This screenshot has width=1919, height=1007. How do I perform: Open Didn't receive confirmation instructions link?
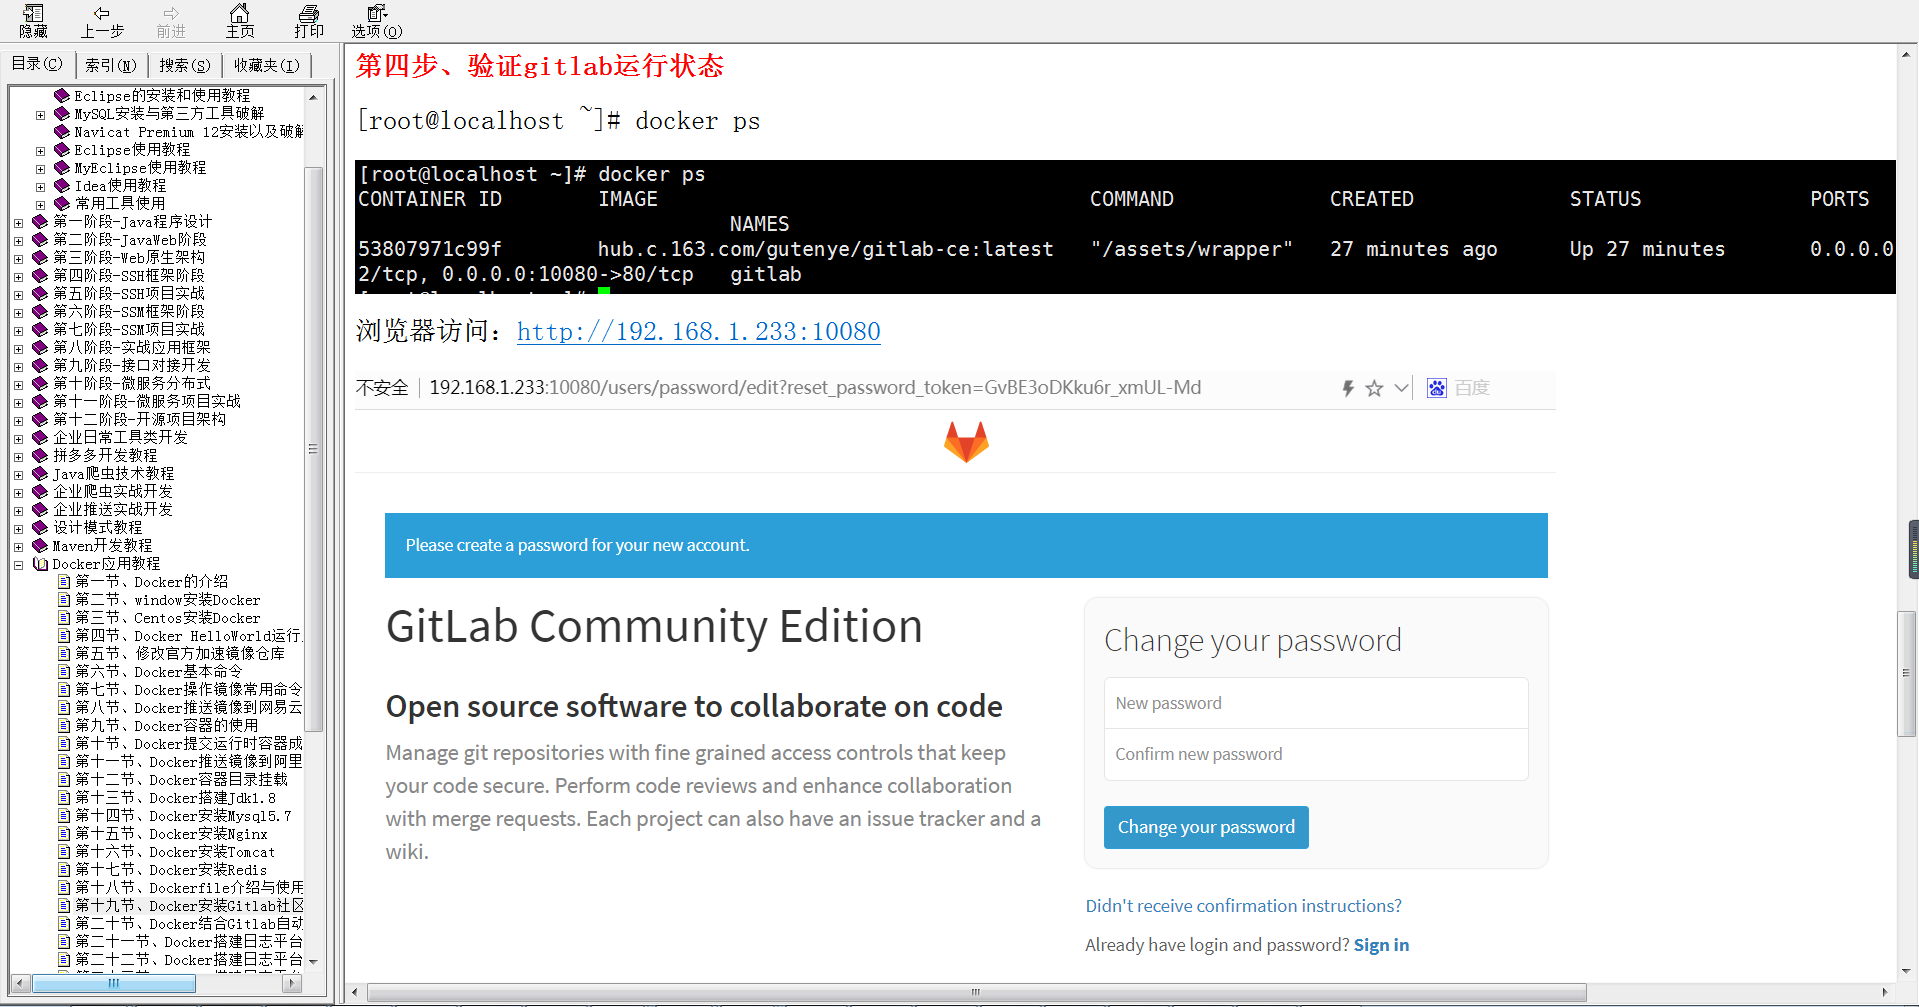click(1243, 906)
